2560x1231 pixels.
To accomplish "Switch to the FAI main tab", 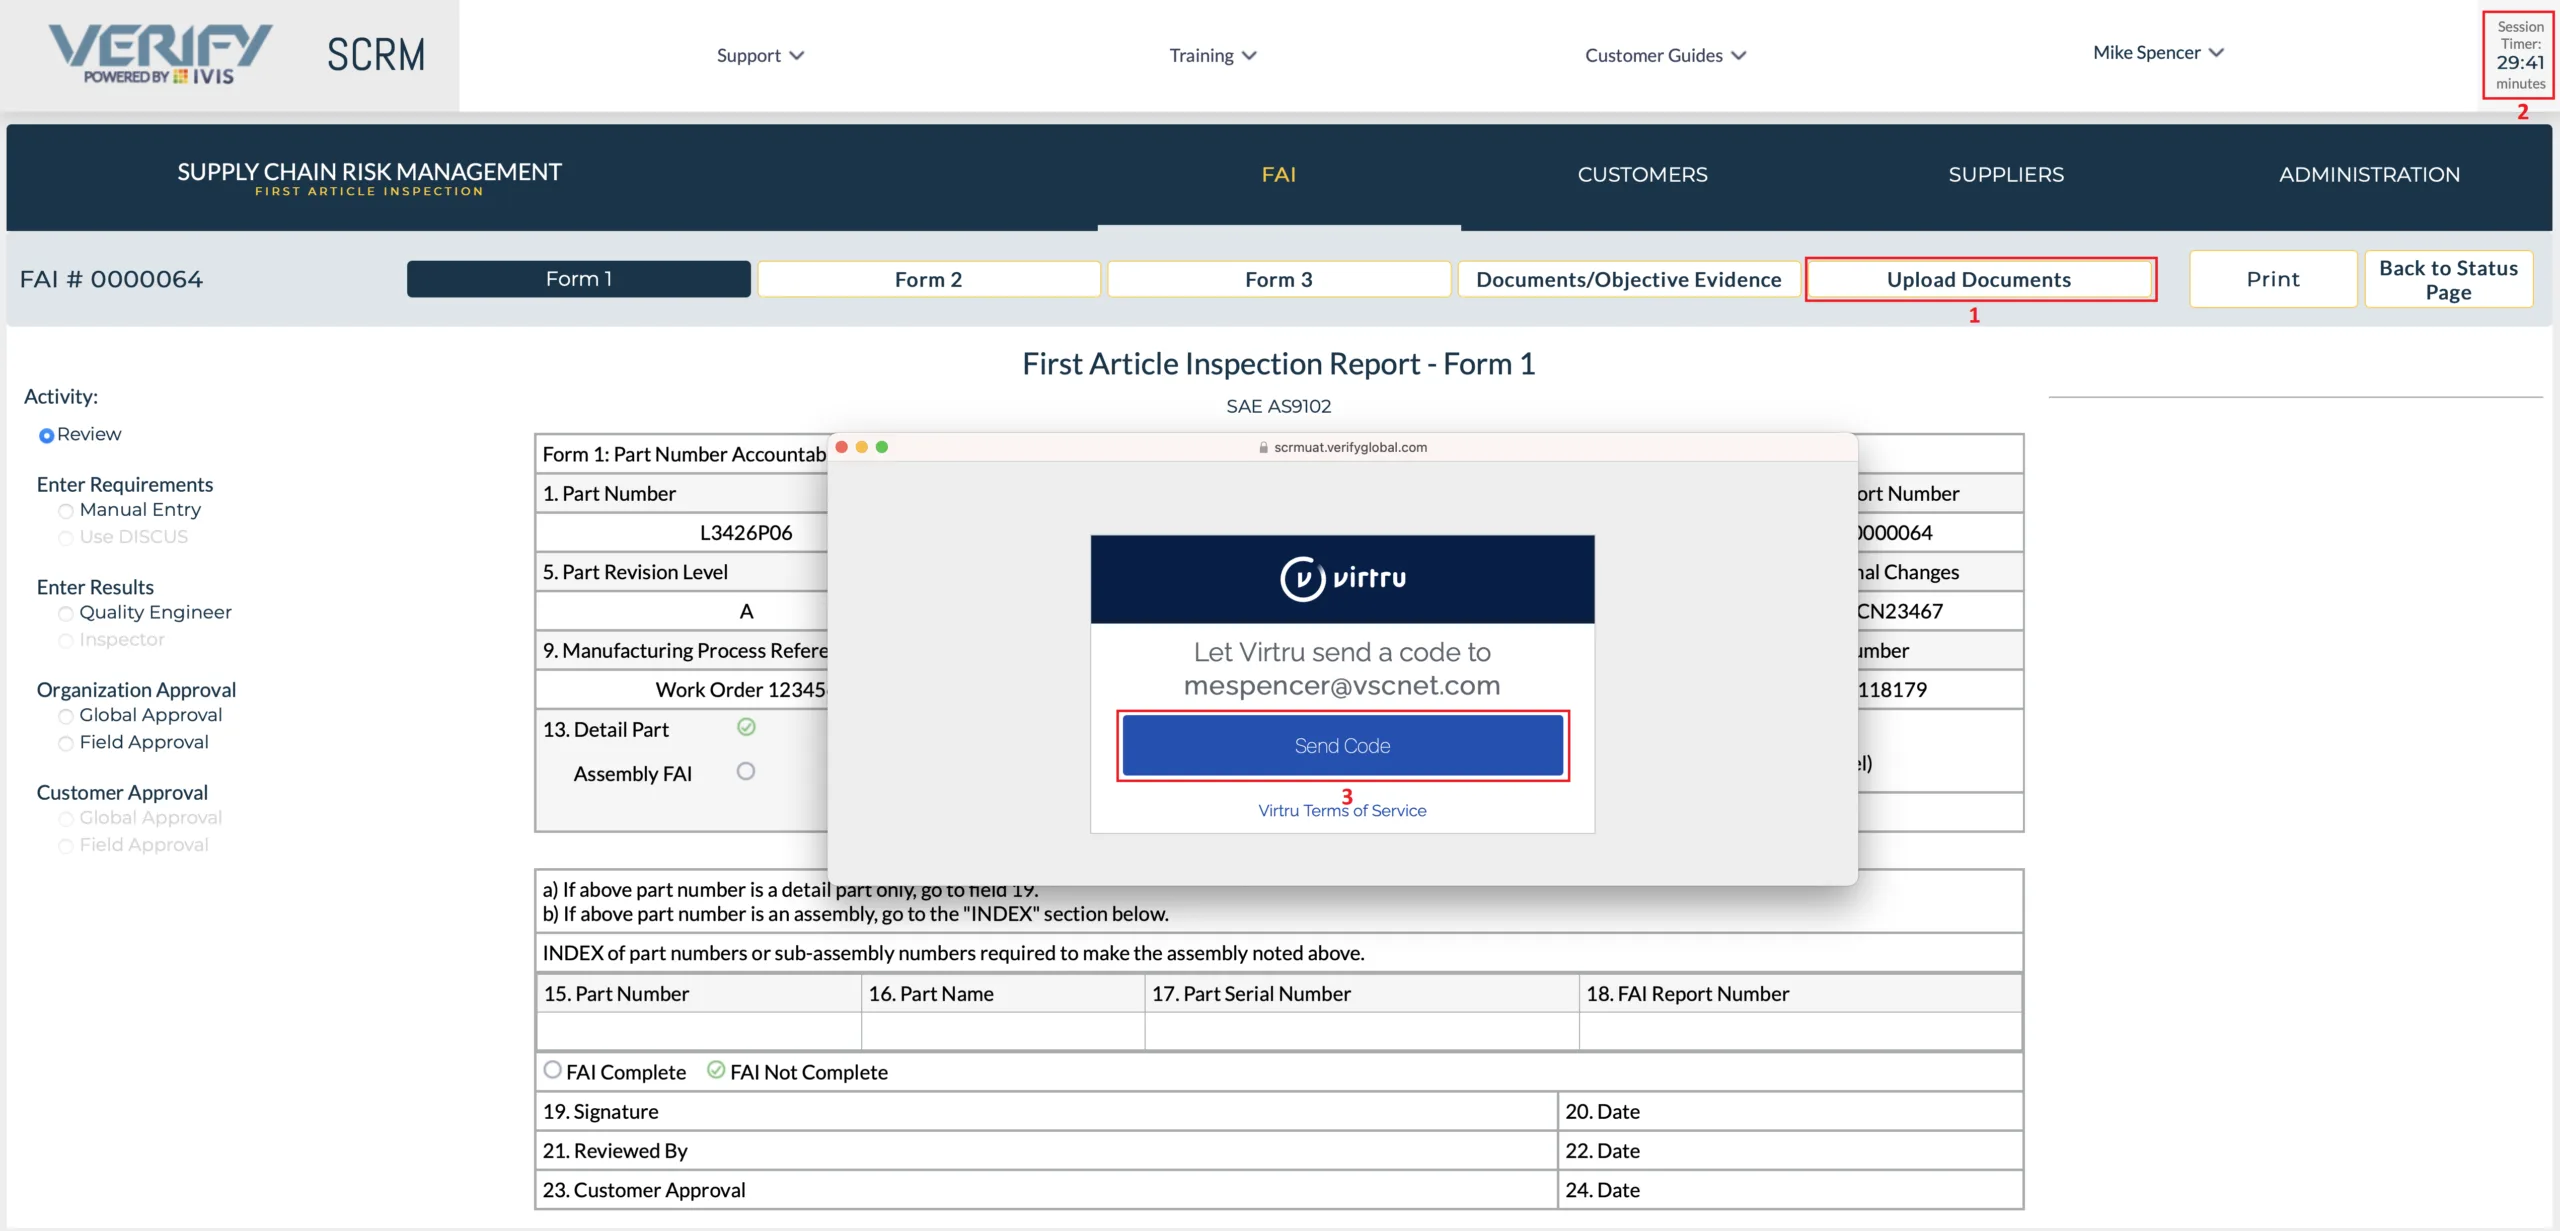I will [x=1279, y=174].
